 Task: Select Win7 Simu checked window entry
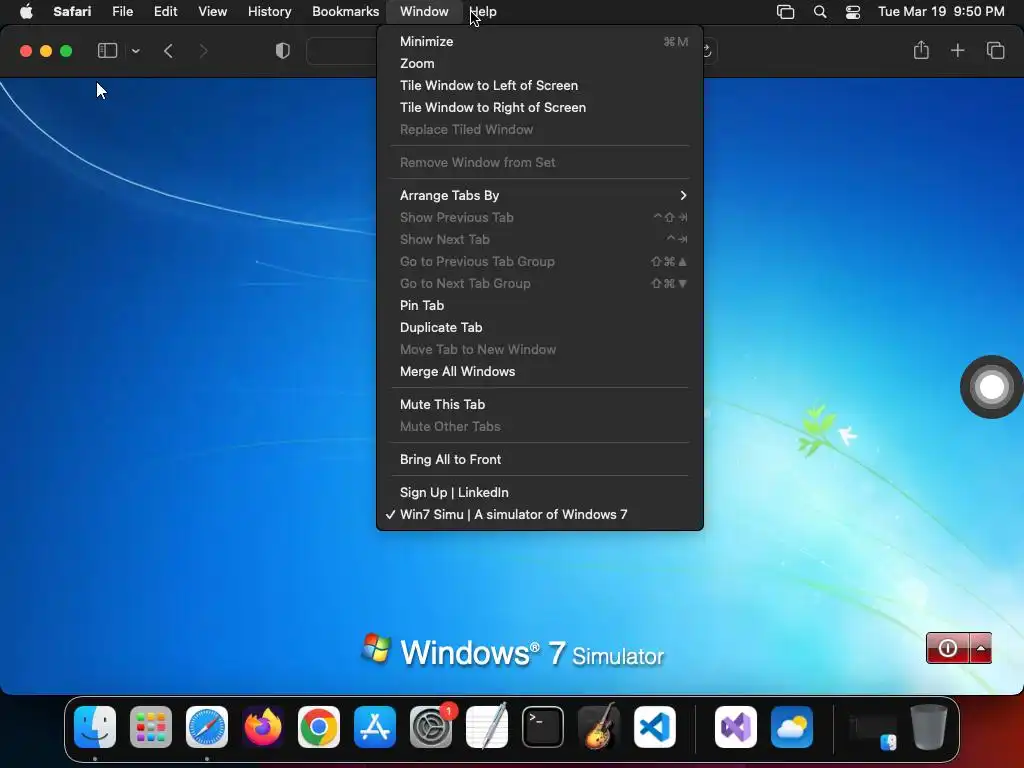click(540, 515)
